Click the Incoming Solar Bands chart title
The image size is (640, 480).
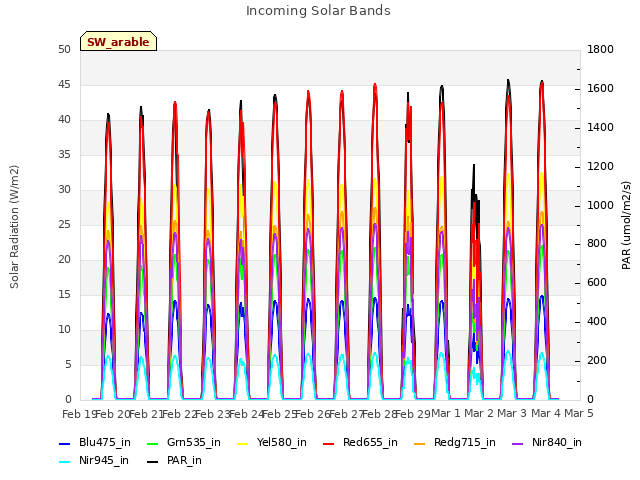tap(318, 11)
